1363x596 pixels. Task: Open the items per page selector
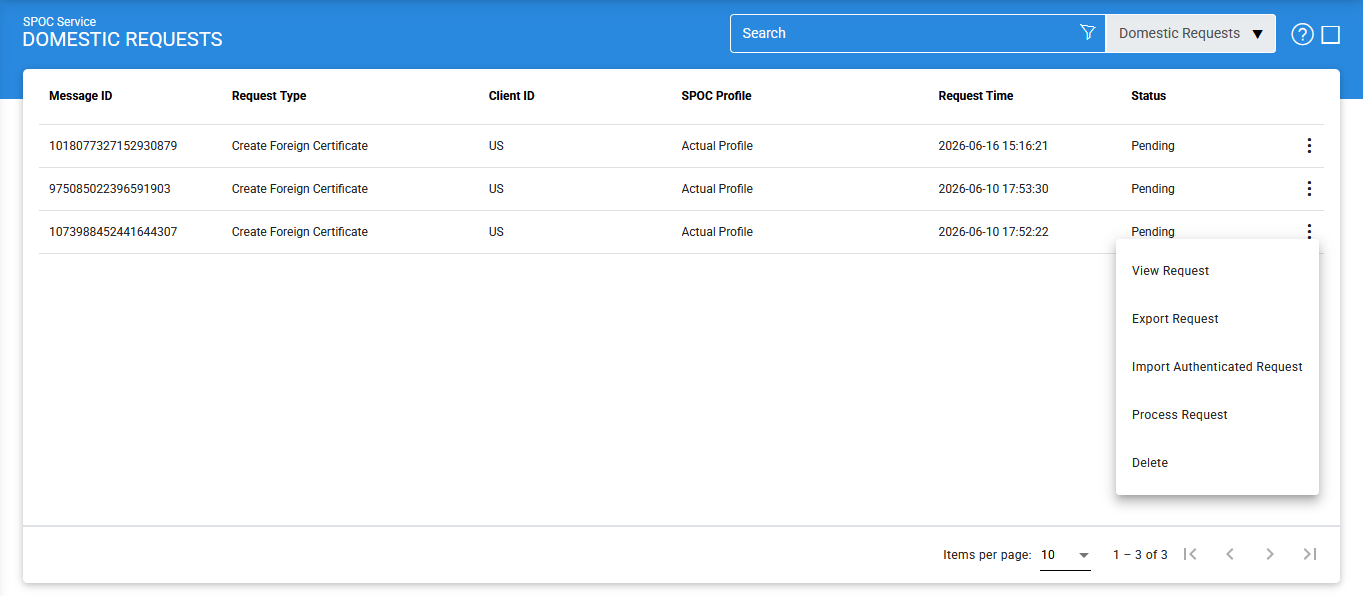1065,555
